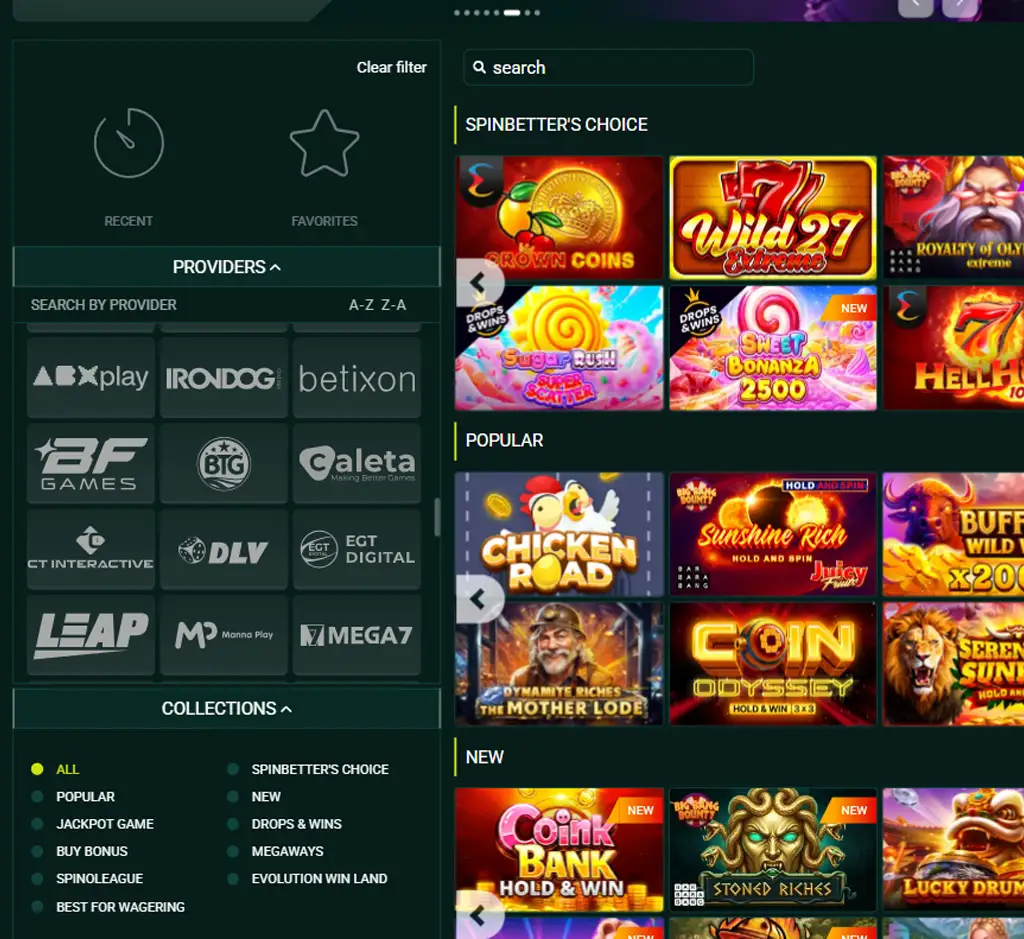Select the BUY BONUS collection
Viewport: 1024px width, 939px height.
tap(91, 851)
